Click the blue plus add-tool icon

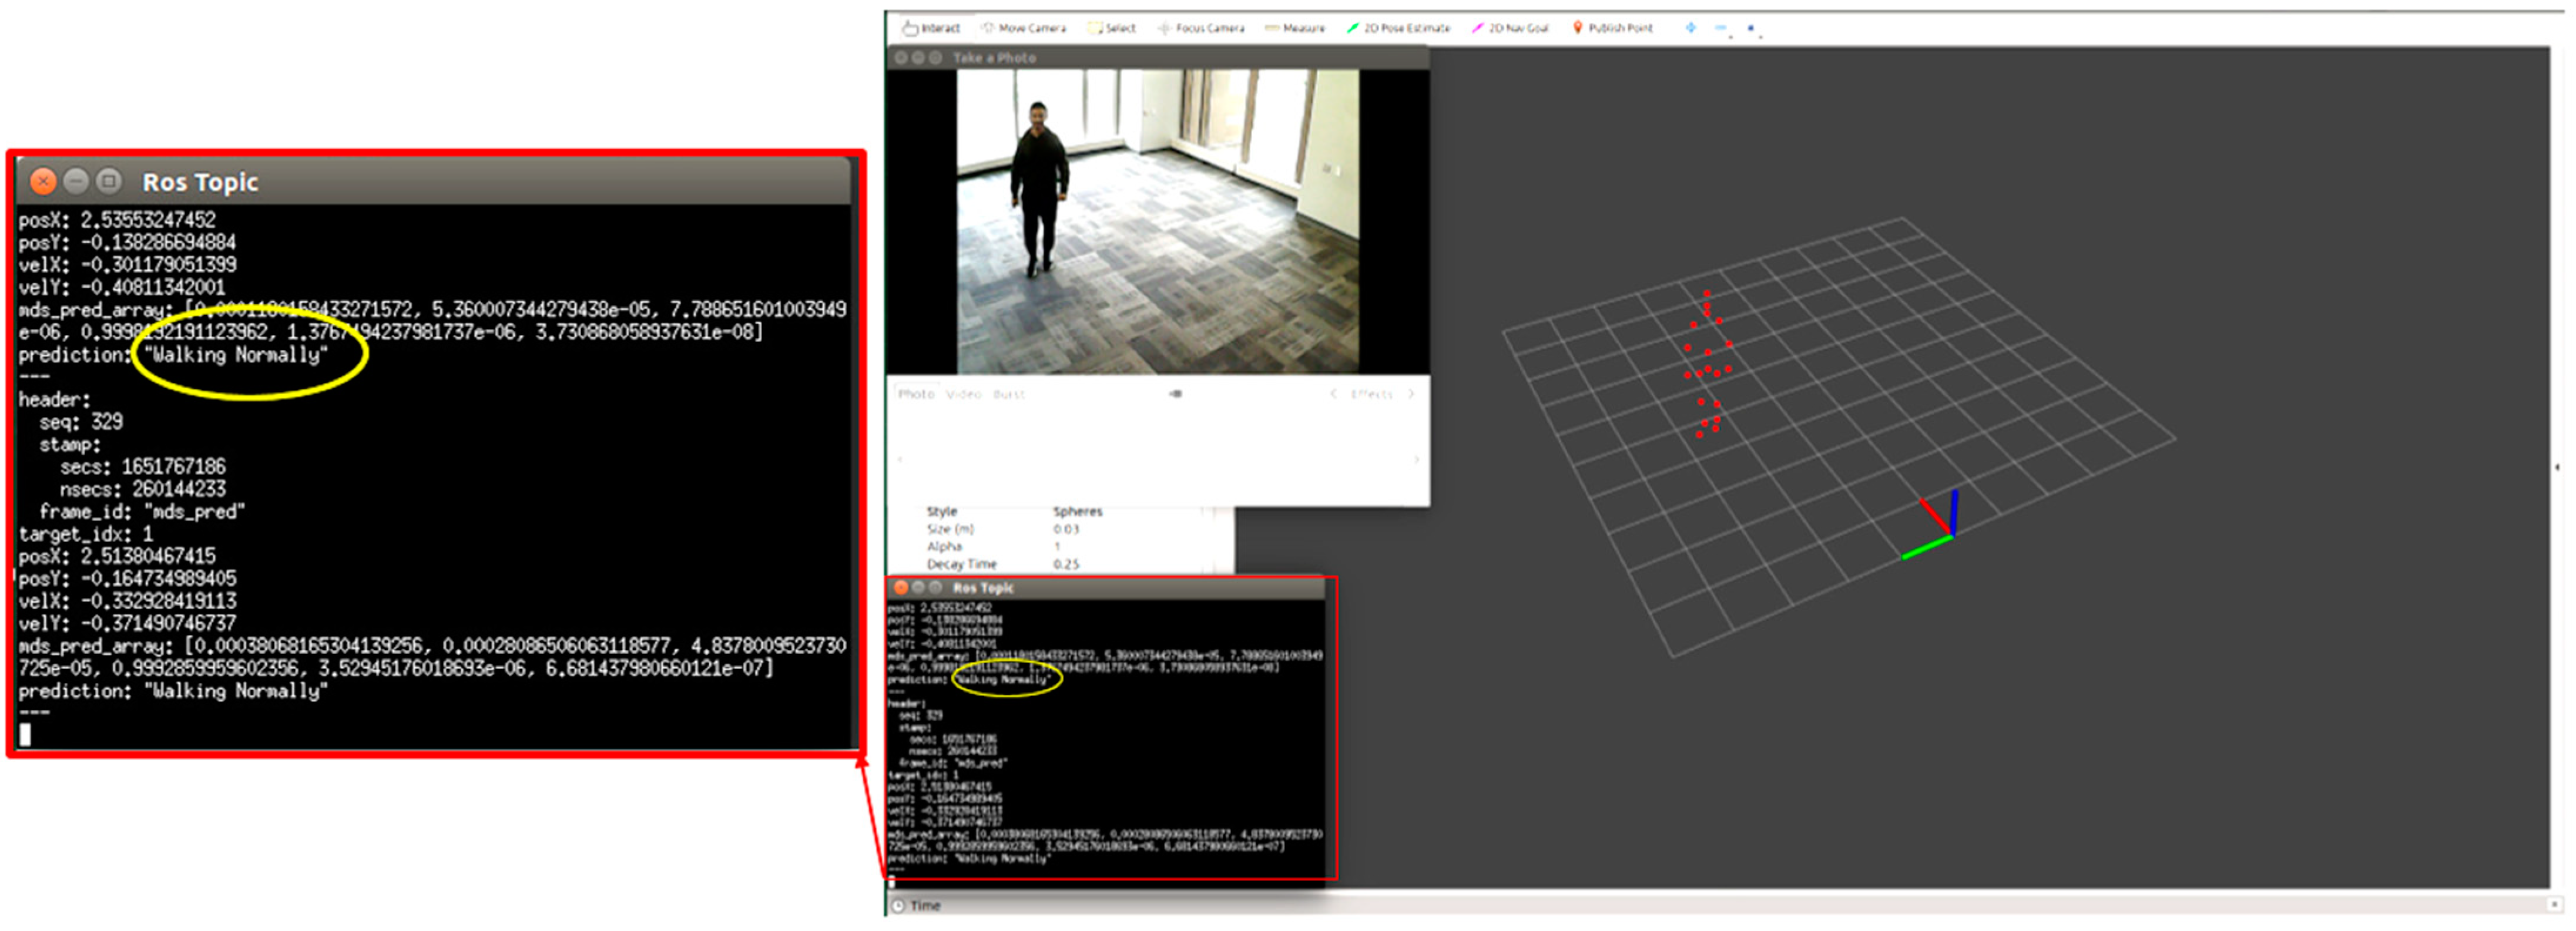[x=1690, y=28]
